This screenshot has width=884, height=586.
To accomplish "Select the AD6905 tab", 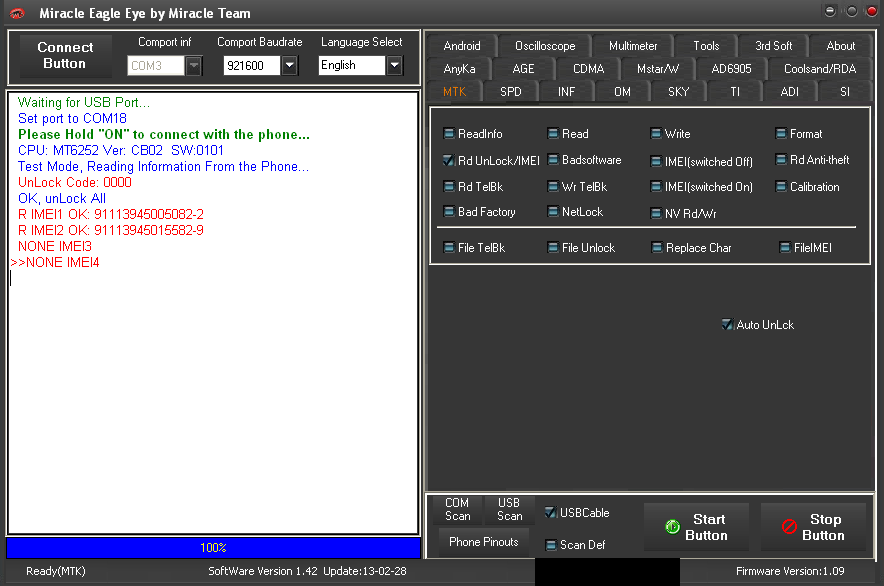I will (731, 69).
